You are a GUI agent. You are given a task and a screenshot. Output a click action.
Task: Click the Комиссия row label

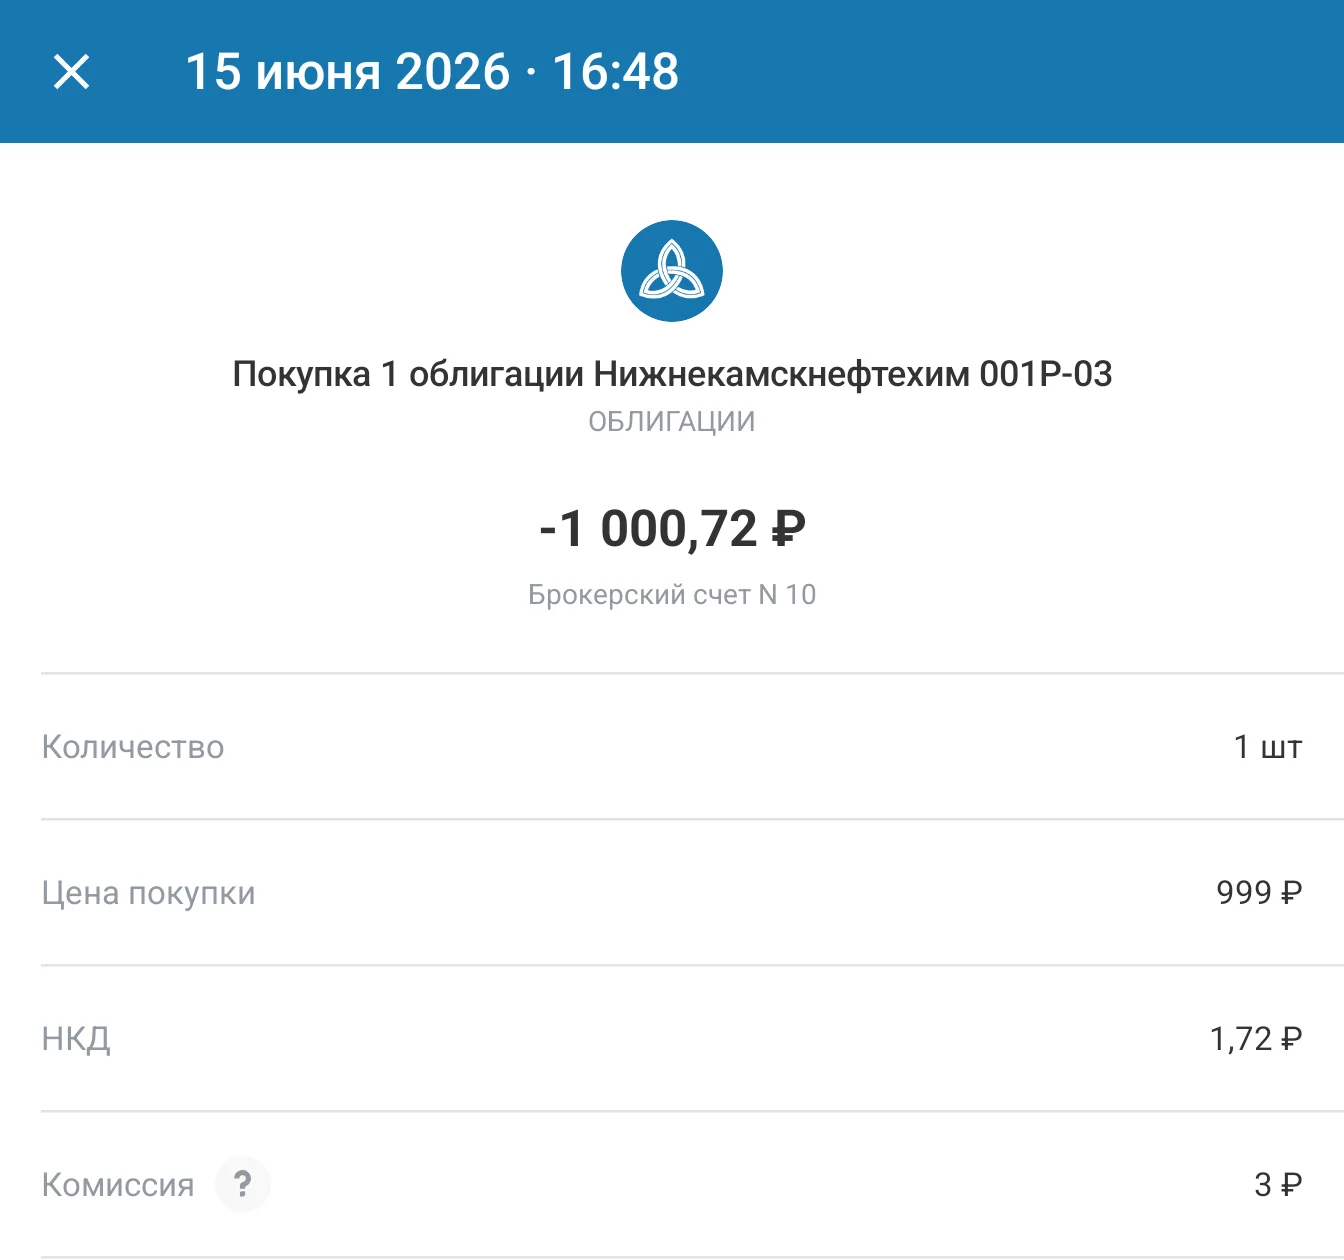[118, 1185]
